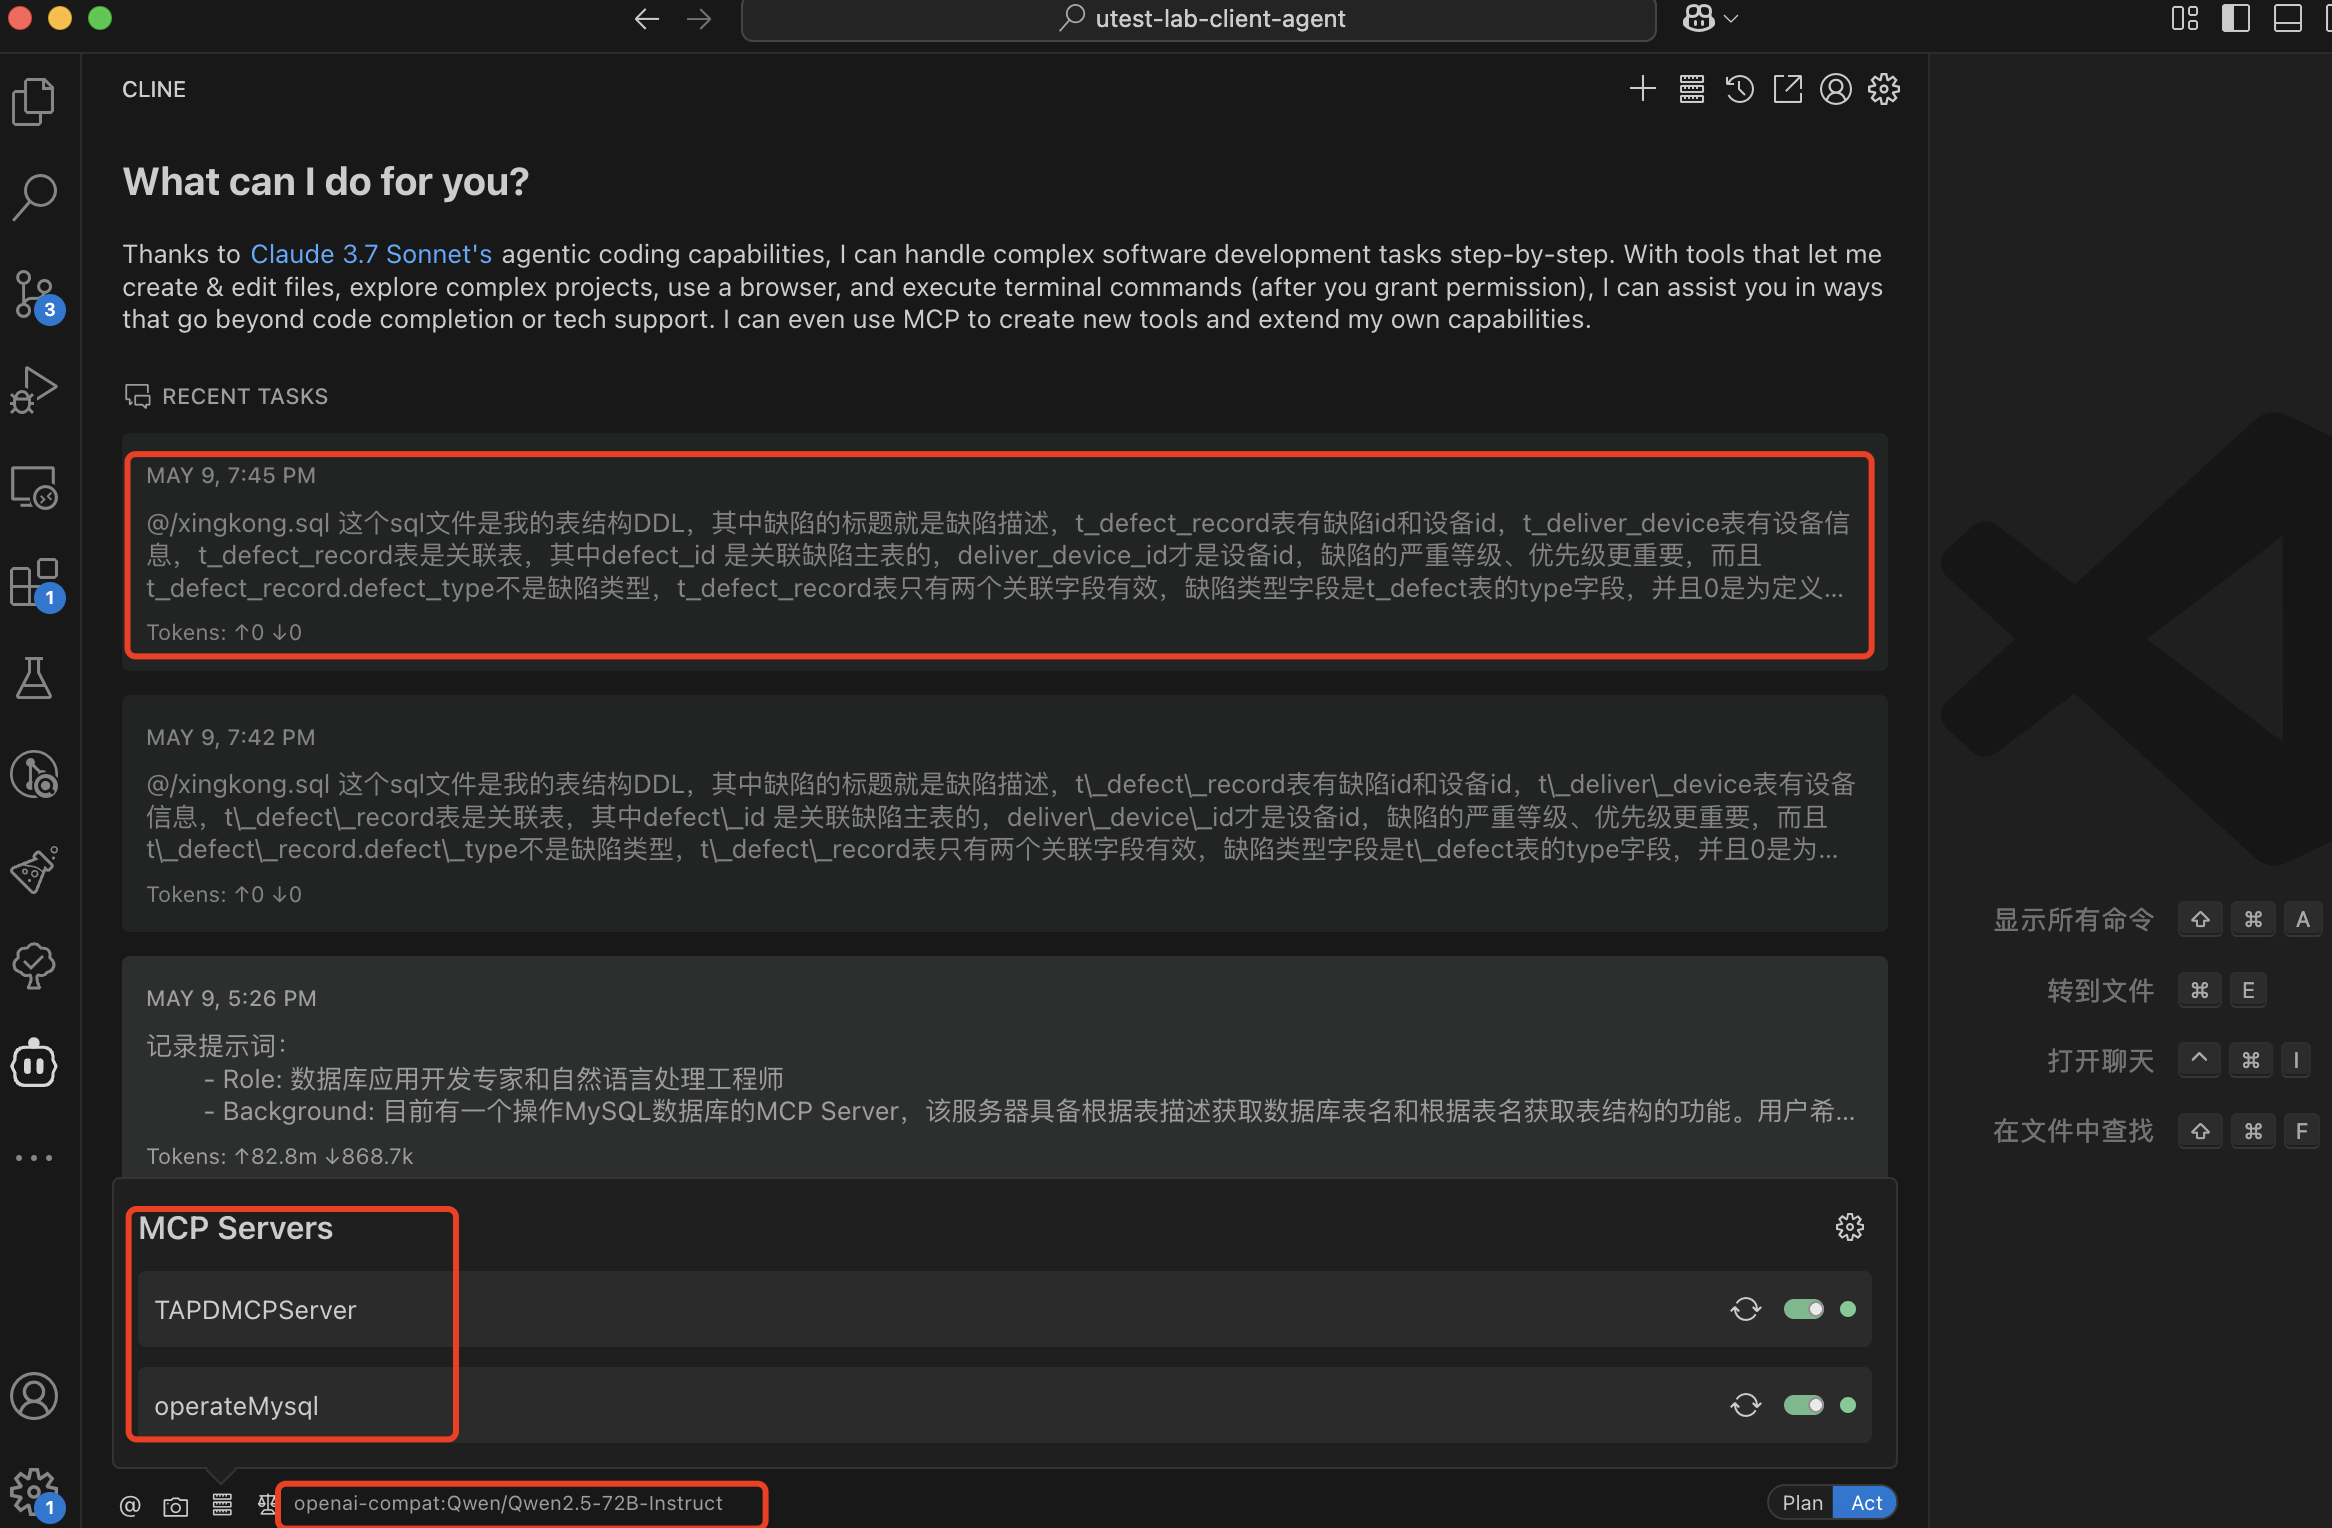Toggle TAPDMCPServer enabled switch
Viewport: 2332px width, 1528px height.
pos(1803,1309)
